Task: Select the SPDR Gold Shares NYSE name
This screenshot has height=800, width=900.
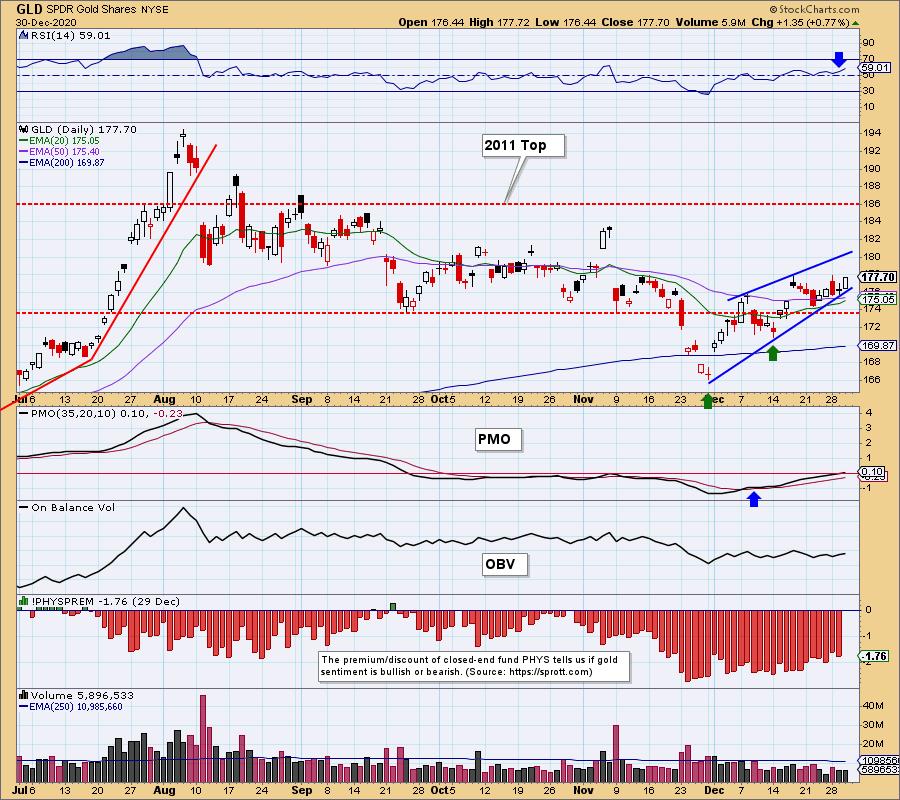Action: [x=107, y=10]
